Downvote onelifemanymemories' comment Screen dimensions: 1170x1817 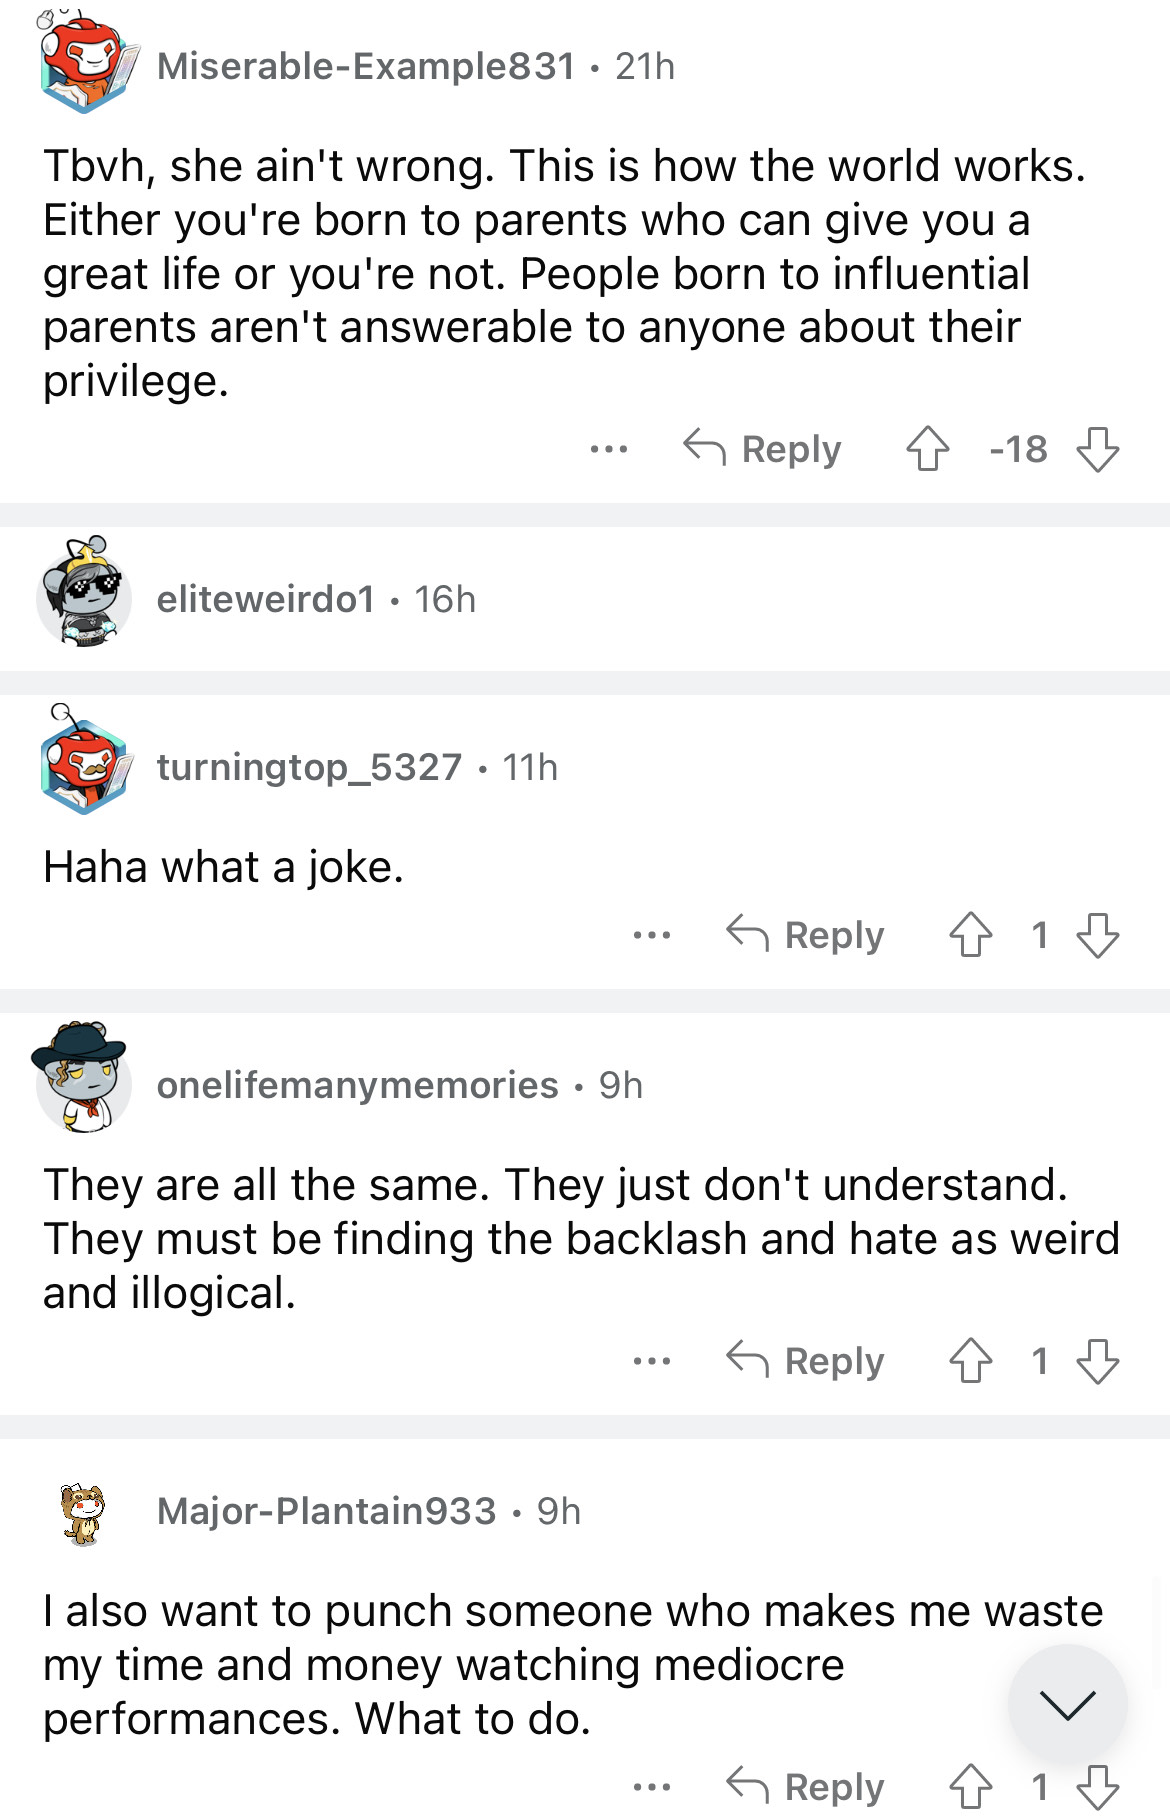click(1097, 1361)
